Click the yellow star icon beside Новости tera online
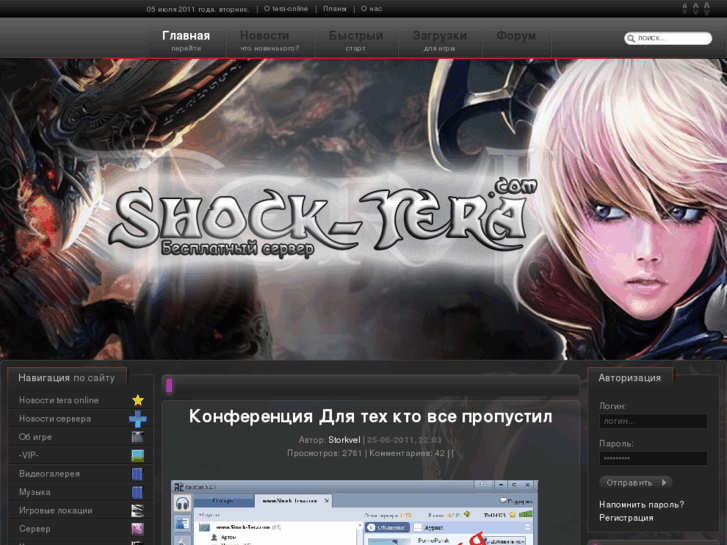Image resolution: width=727 pixels, height=545 pixels. 138,400
